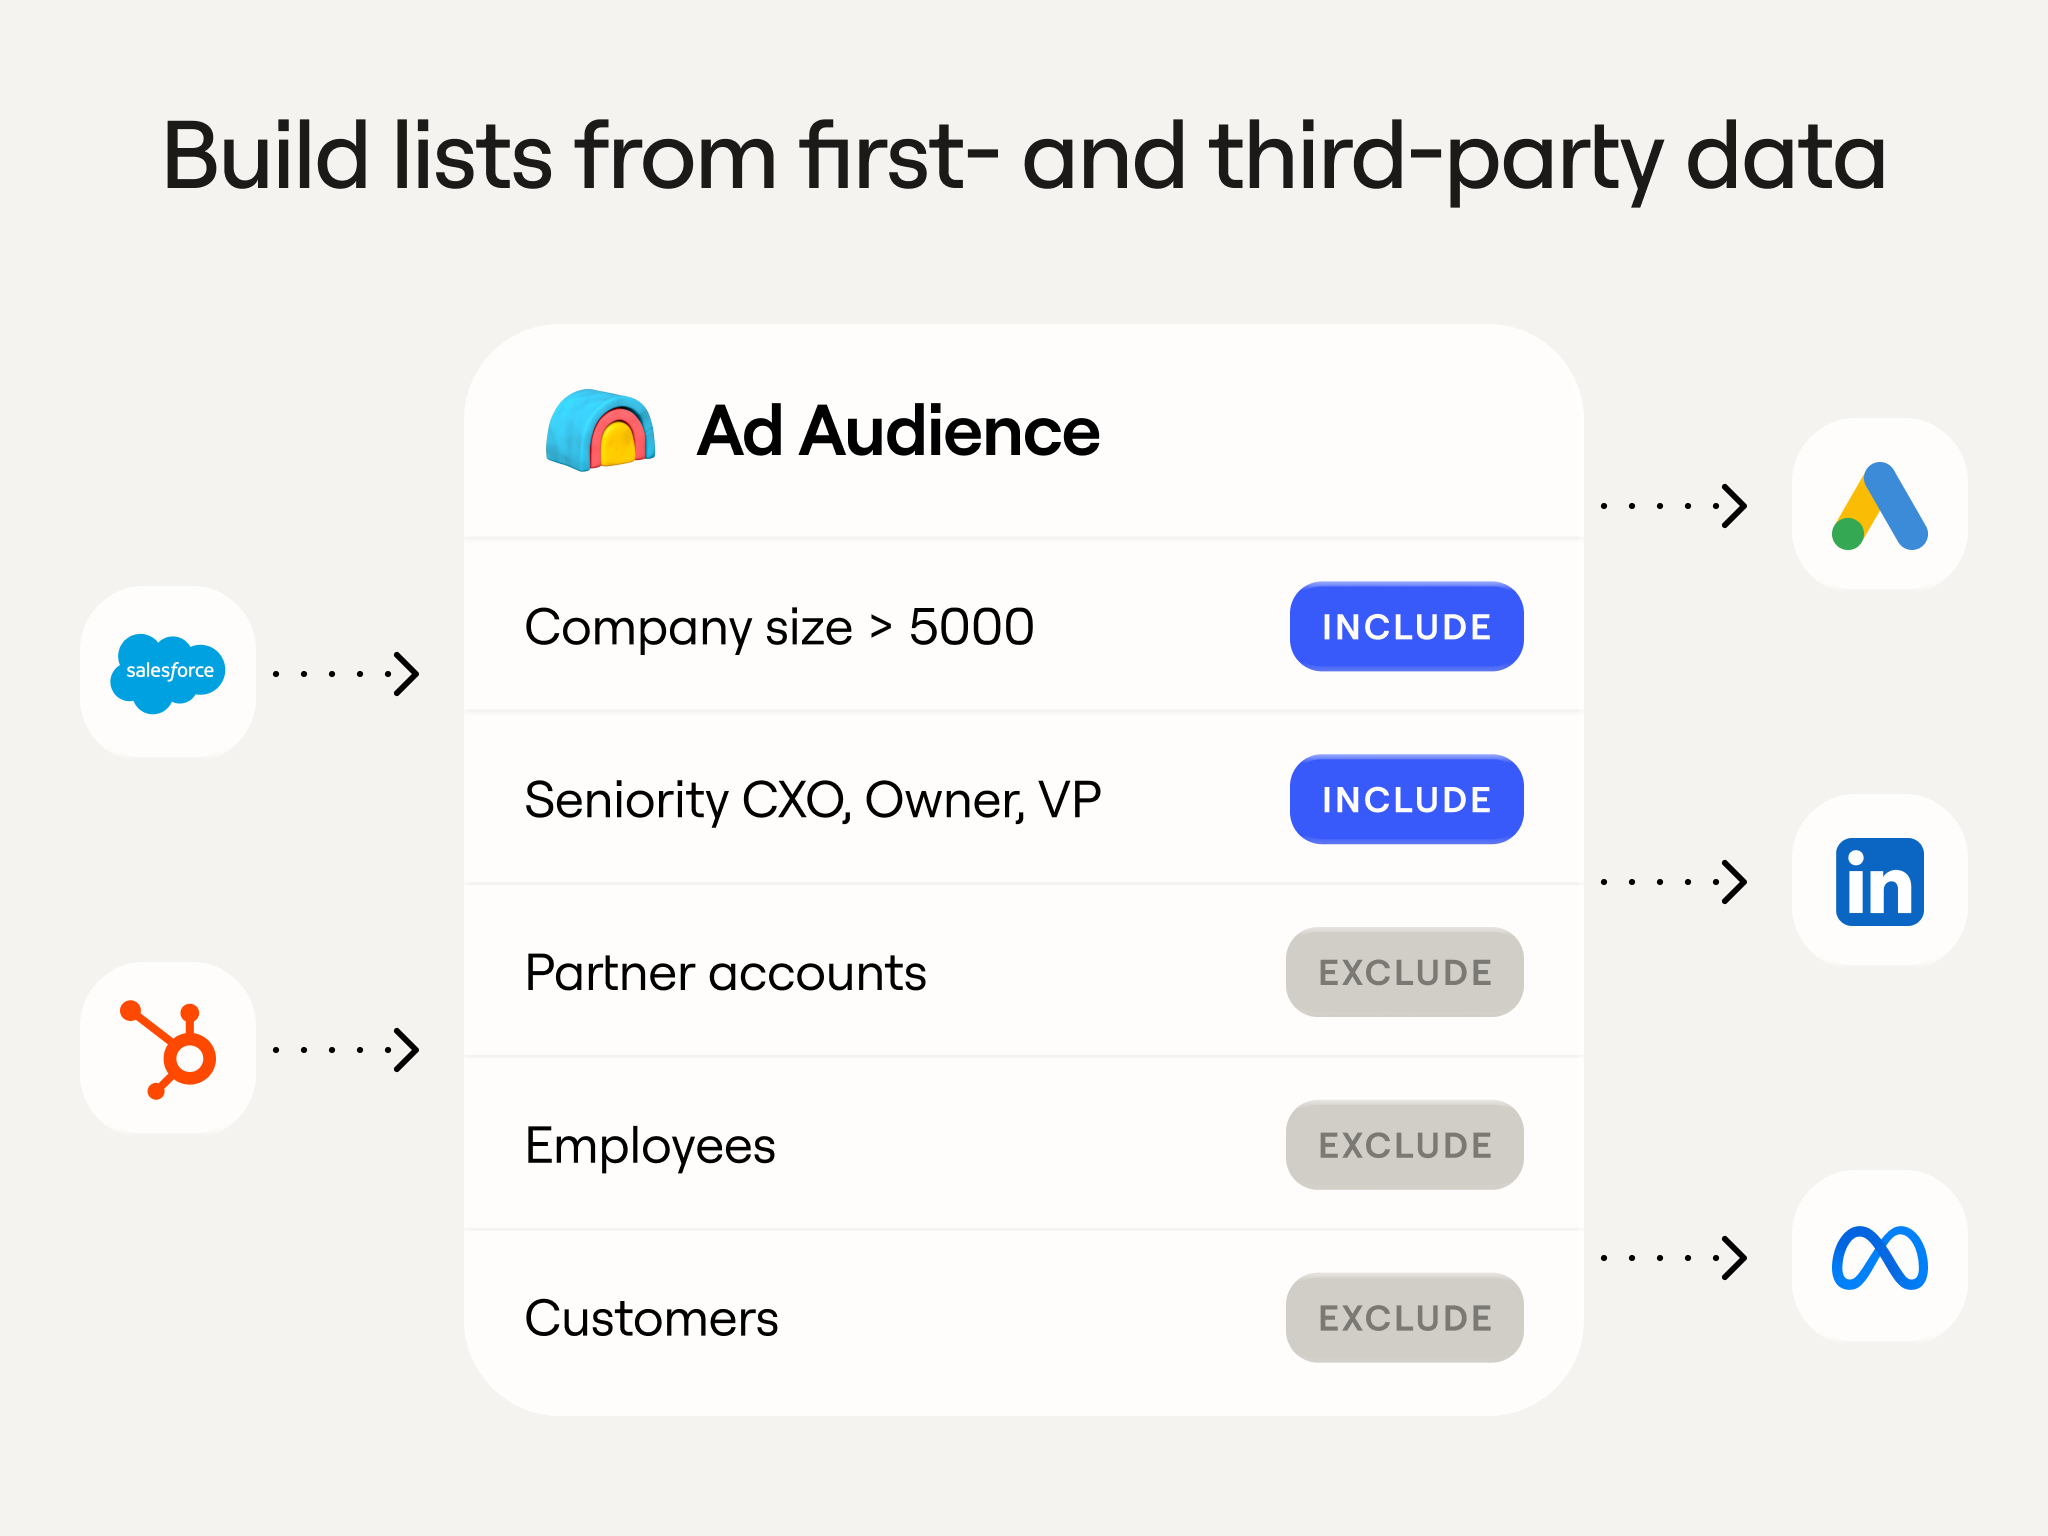
Task: Toggle EXCLUDE for Partner accounts
Action: 1404,972
